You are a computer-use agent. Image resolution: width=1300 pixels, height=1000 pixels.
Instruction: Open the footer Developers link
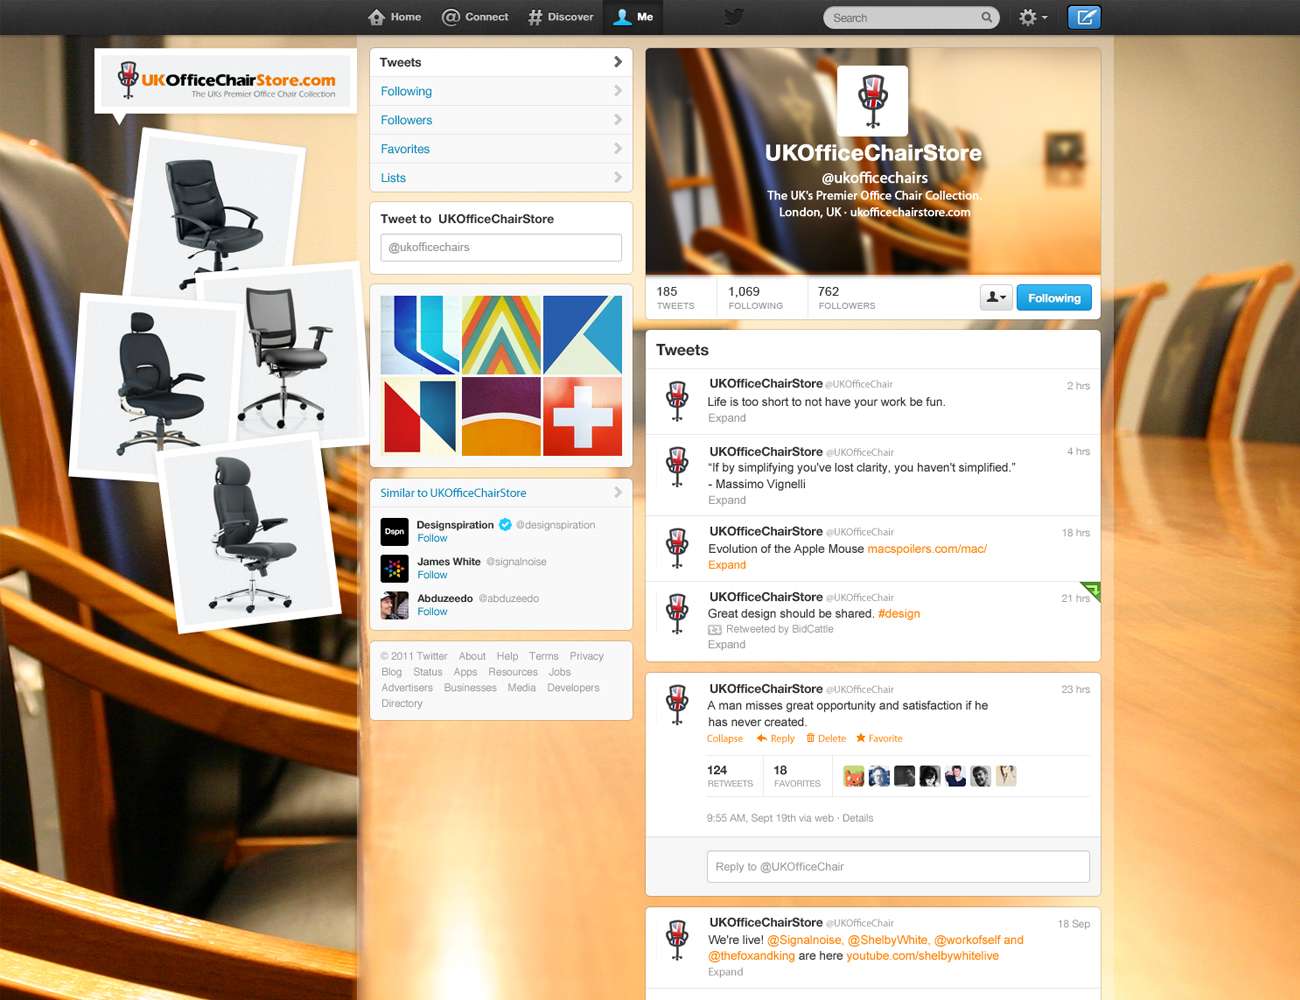(x=573, y=688)
